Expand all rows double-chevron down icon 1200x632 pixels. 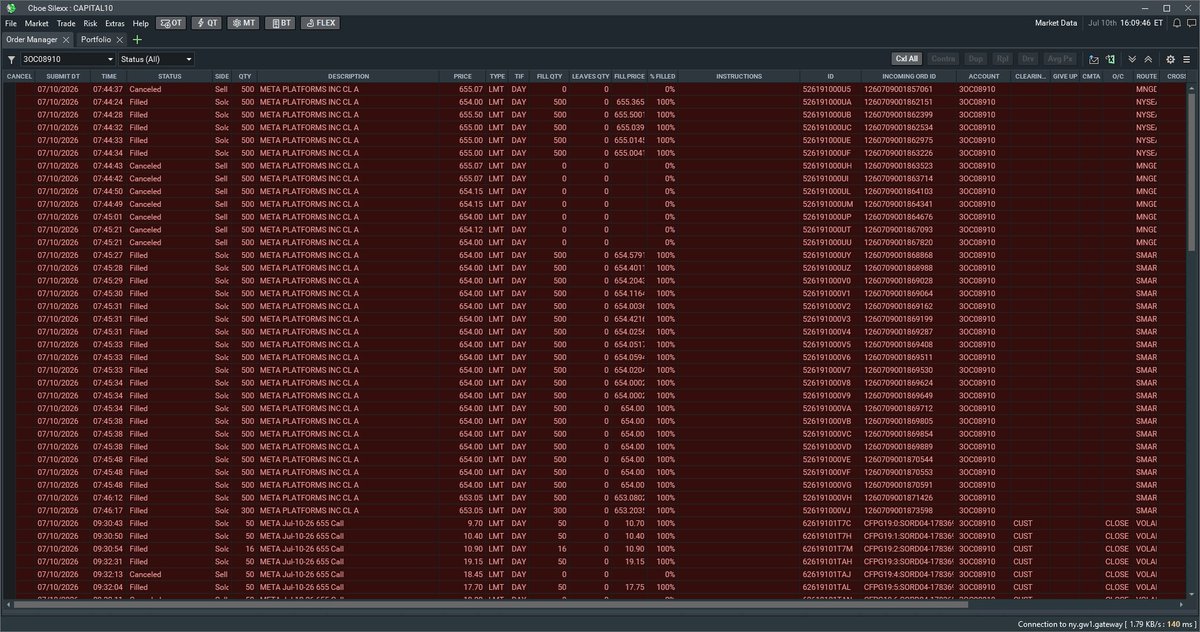[1132, 60]
